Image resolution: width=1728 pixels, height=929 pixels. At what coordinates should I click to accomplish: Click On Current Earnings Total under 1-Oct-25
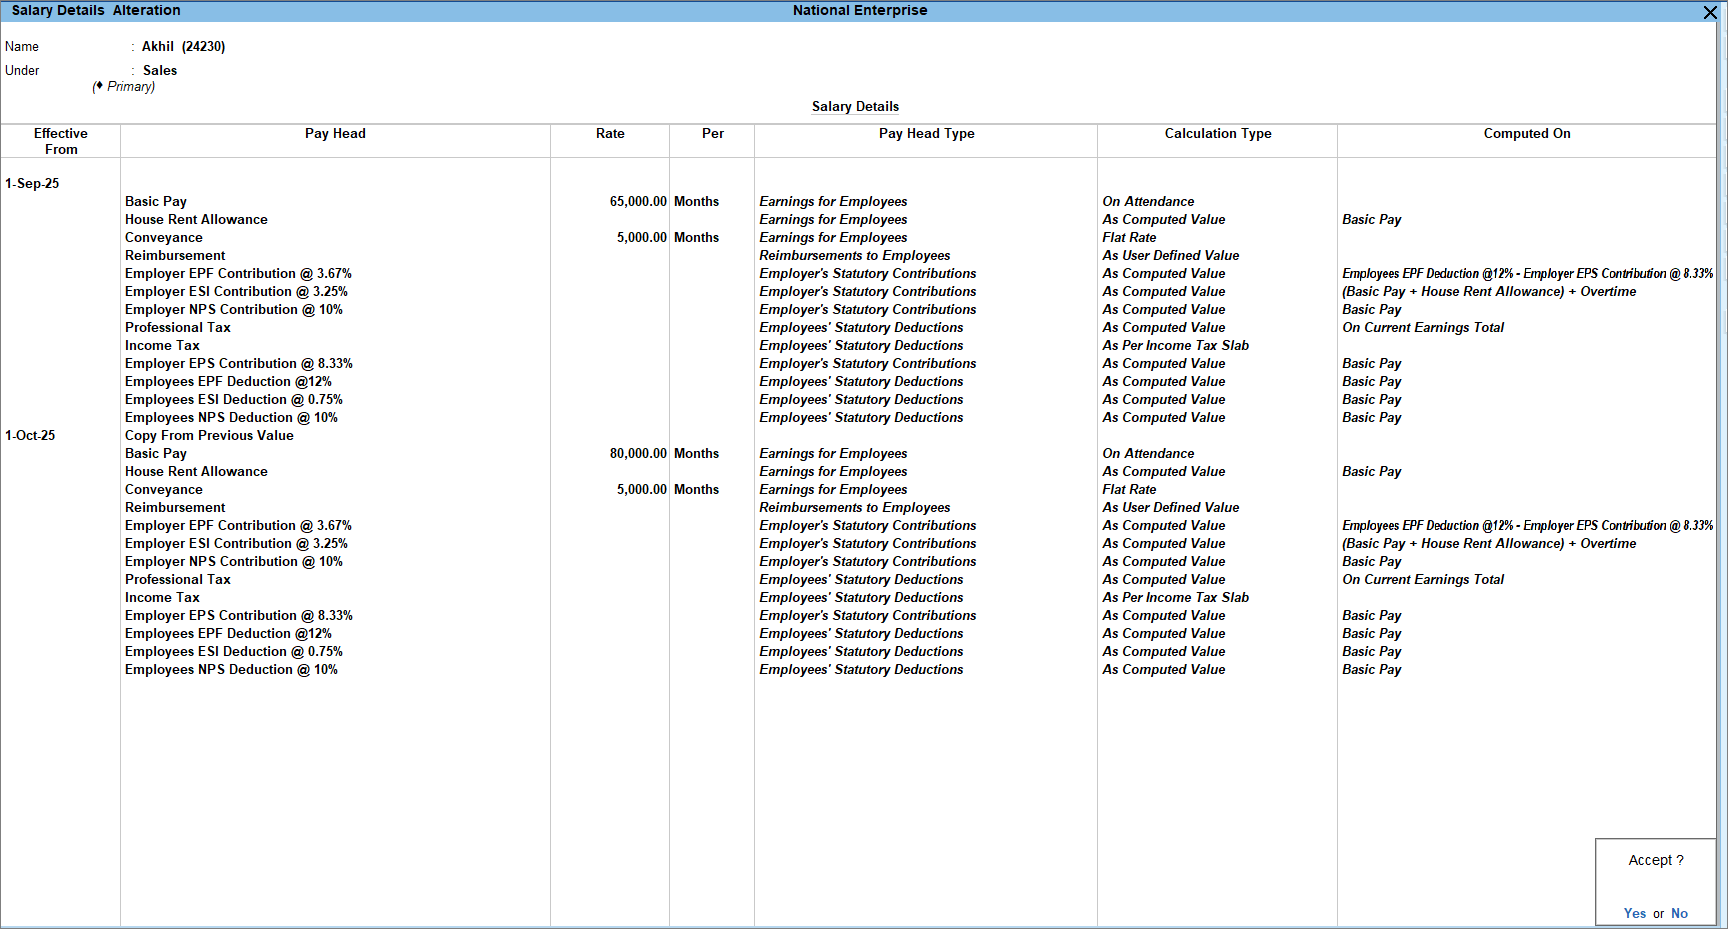[1422, 580]
